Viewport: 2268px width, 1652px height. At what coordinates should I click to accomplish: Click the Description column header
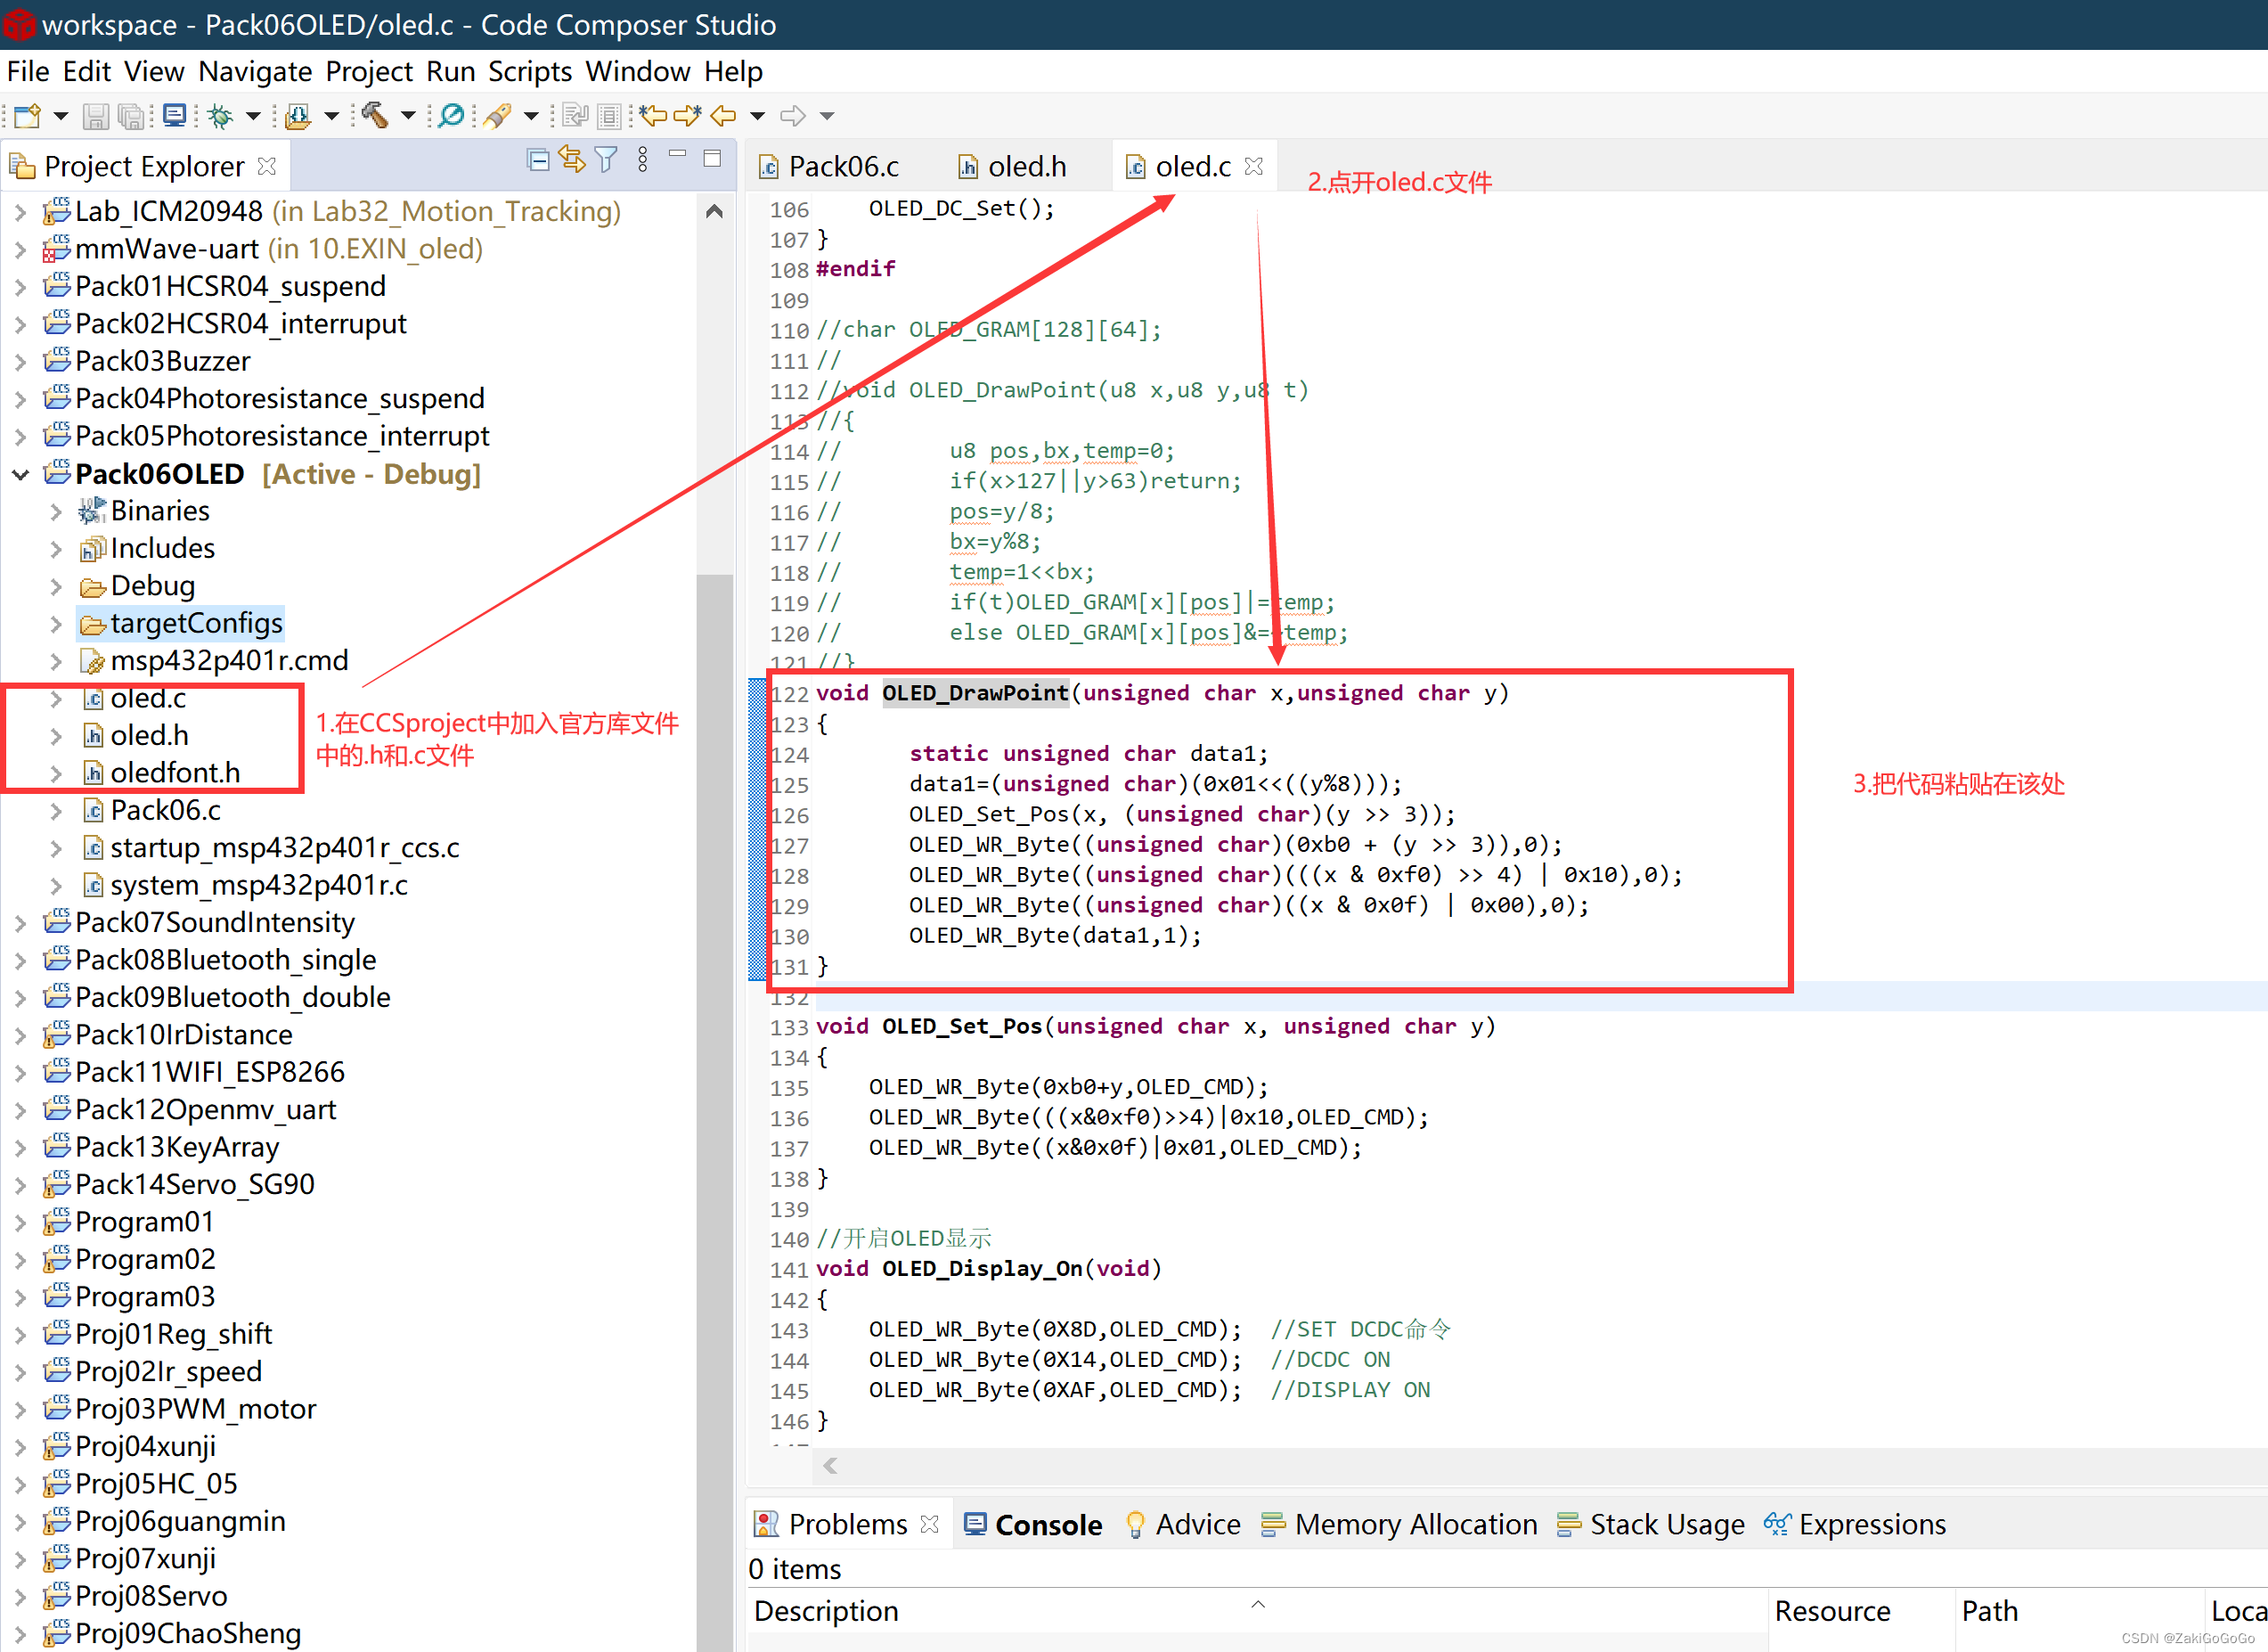(x=826, y=1611)
